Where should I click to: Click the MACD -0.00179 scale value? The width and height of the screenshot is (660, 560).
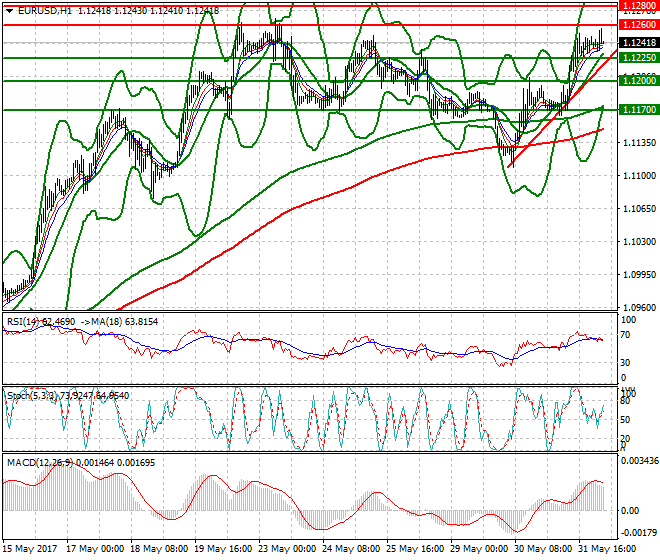coord(639,533)
